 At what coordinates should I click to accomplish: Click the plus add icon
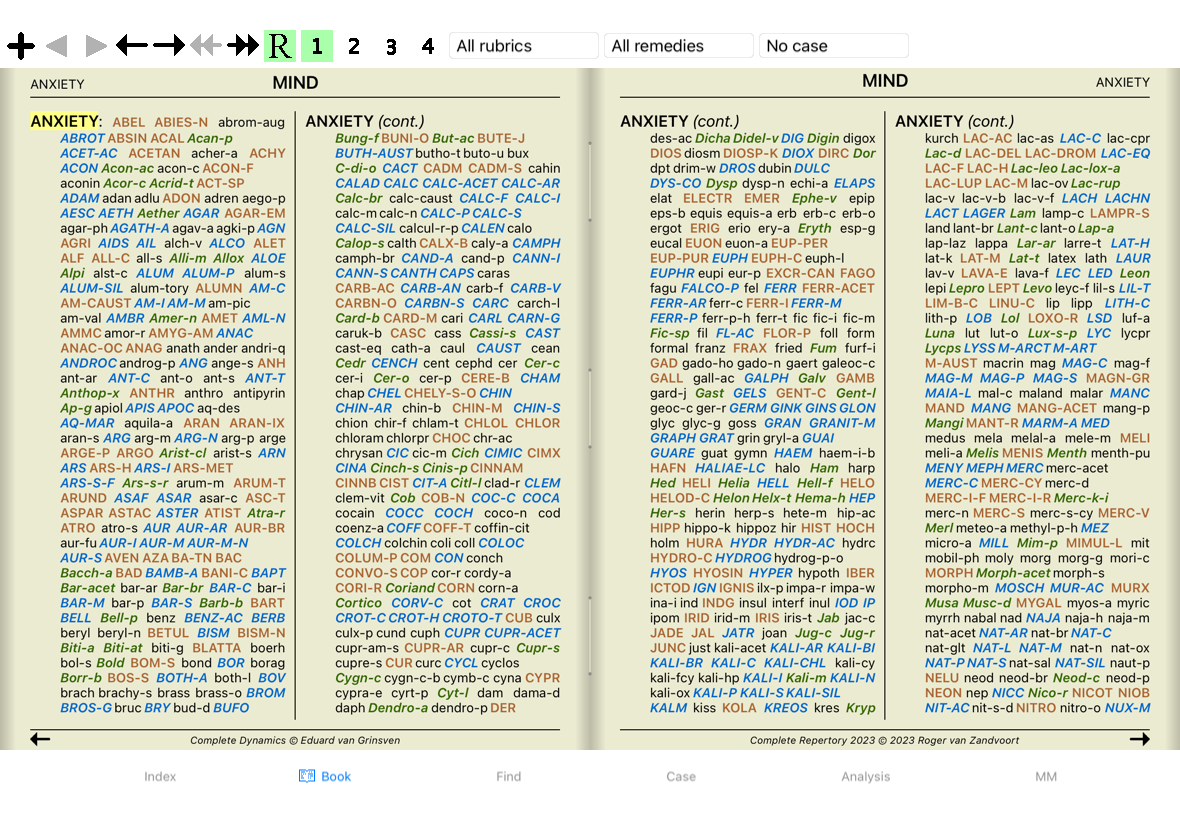(x=21, y=46)
